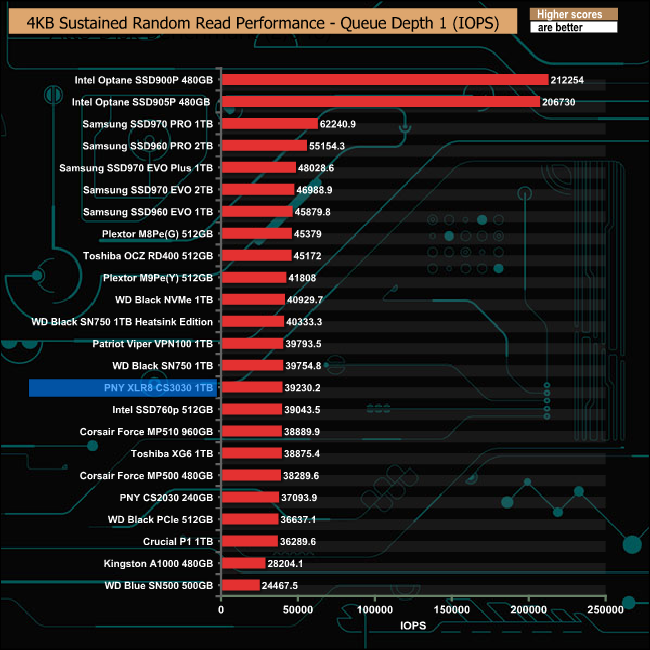Click the 39754.8 value

pyautogui.click(x=303, y=366)
